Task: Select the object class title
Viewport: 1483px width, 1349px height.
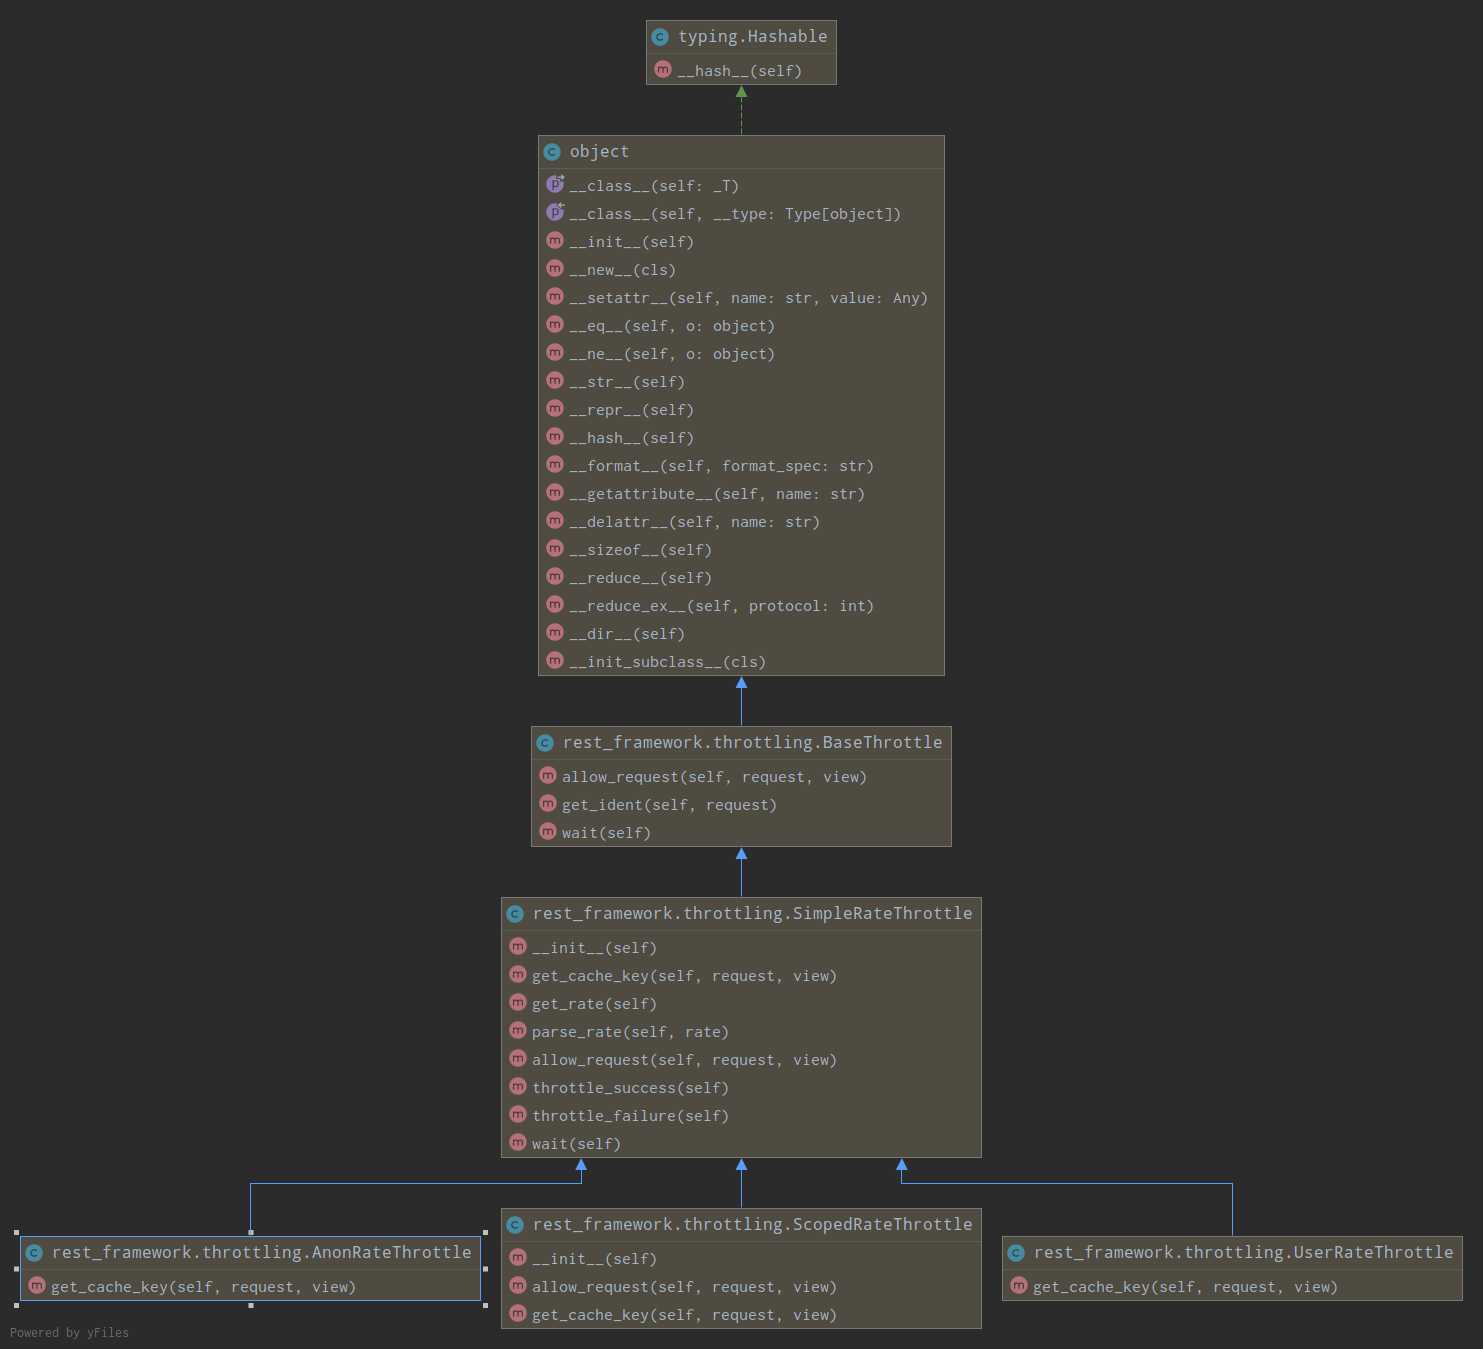Action: point(599,152)
